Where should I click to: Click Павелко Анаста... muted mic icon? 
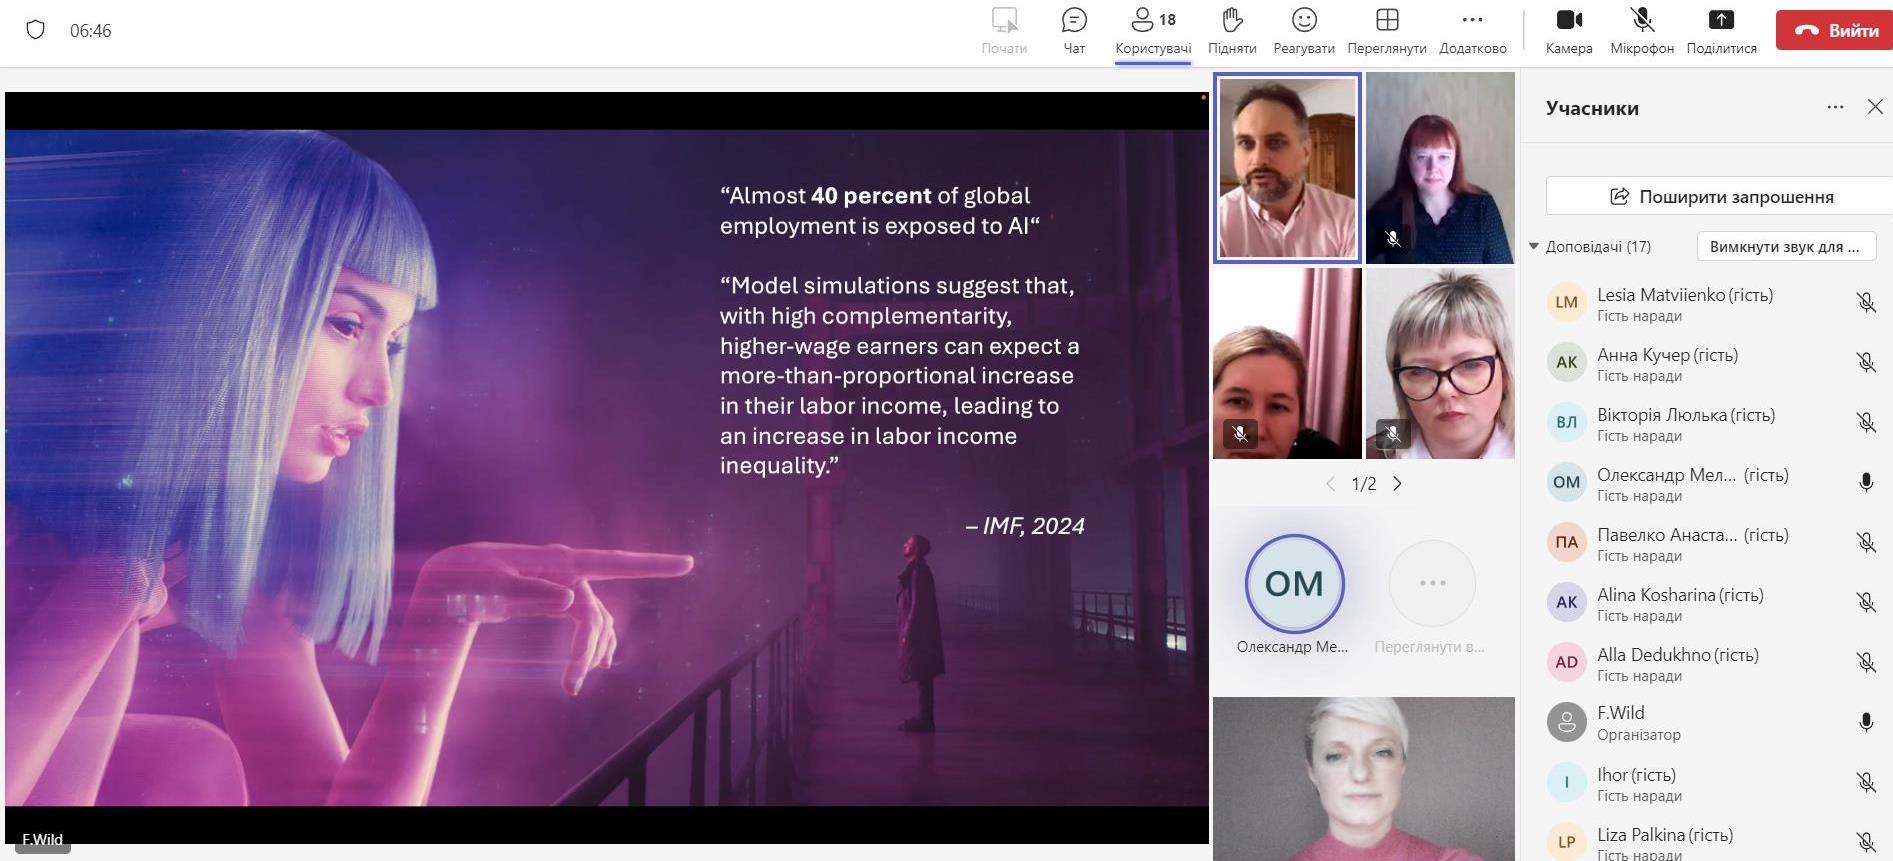point(1866,542)
